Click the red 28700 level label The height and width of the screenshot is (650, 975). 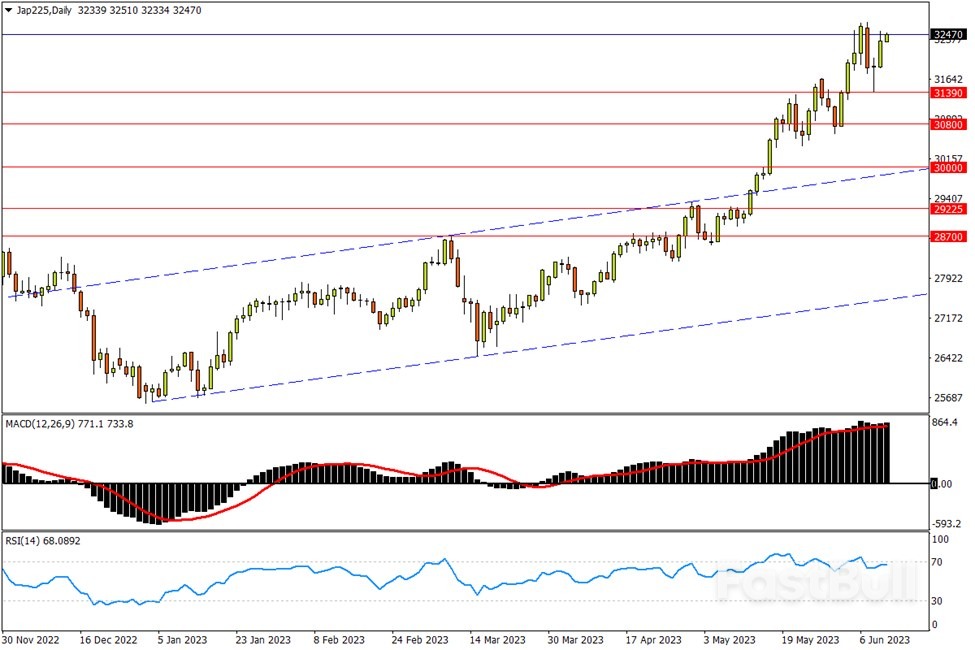tap(948, 237)
